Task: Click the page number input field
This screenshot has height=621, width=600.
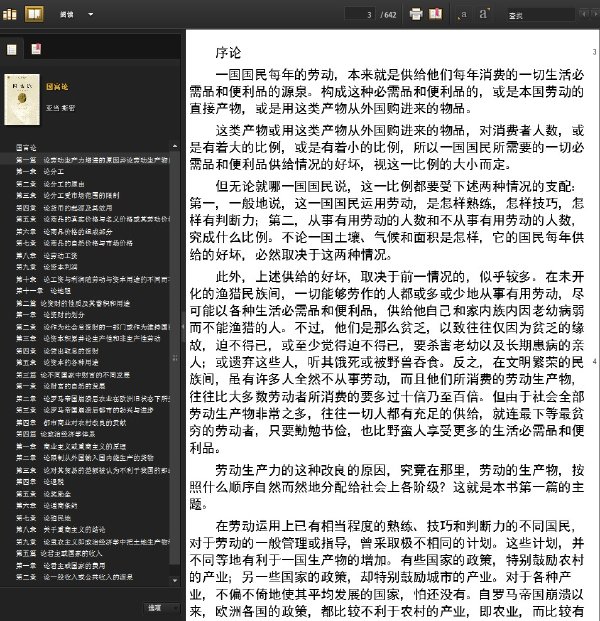Action: point(360,15)
